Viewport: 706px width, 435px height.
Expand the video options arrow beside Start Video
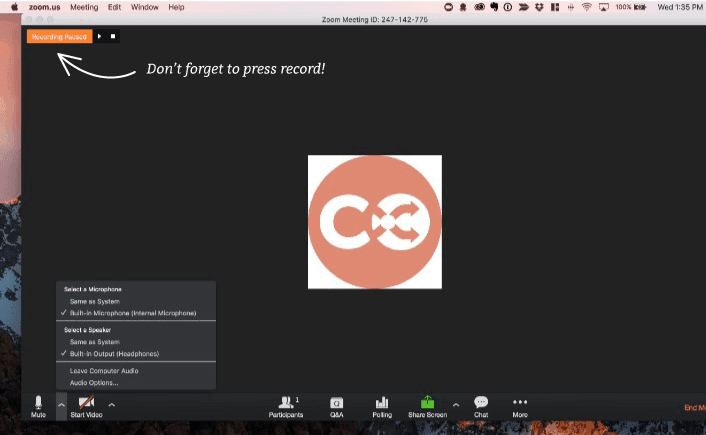[x=111, y=404]
